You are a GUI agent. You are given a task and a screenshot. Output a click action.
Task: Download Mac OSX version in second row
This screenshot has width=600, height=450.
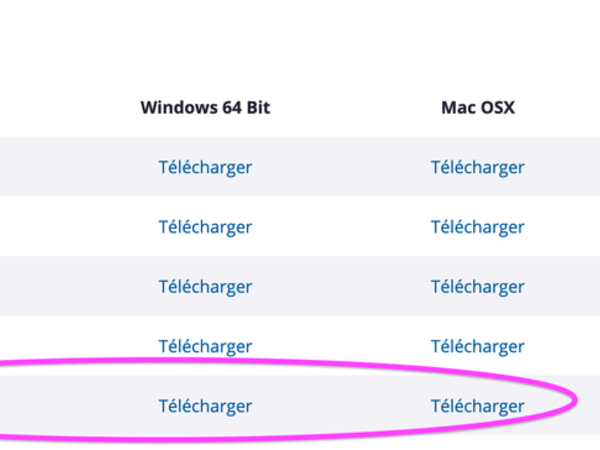(477, 227)
